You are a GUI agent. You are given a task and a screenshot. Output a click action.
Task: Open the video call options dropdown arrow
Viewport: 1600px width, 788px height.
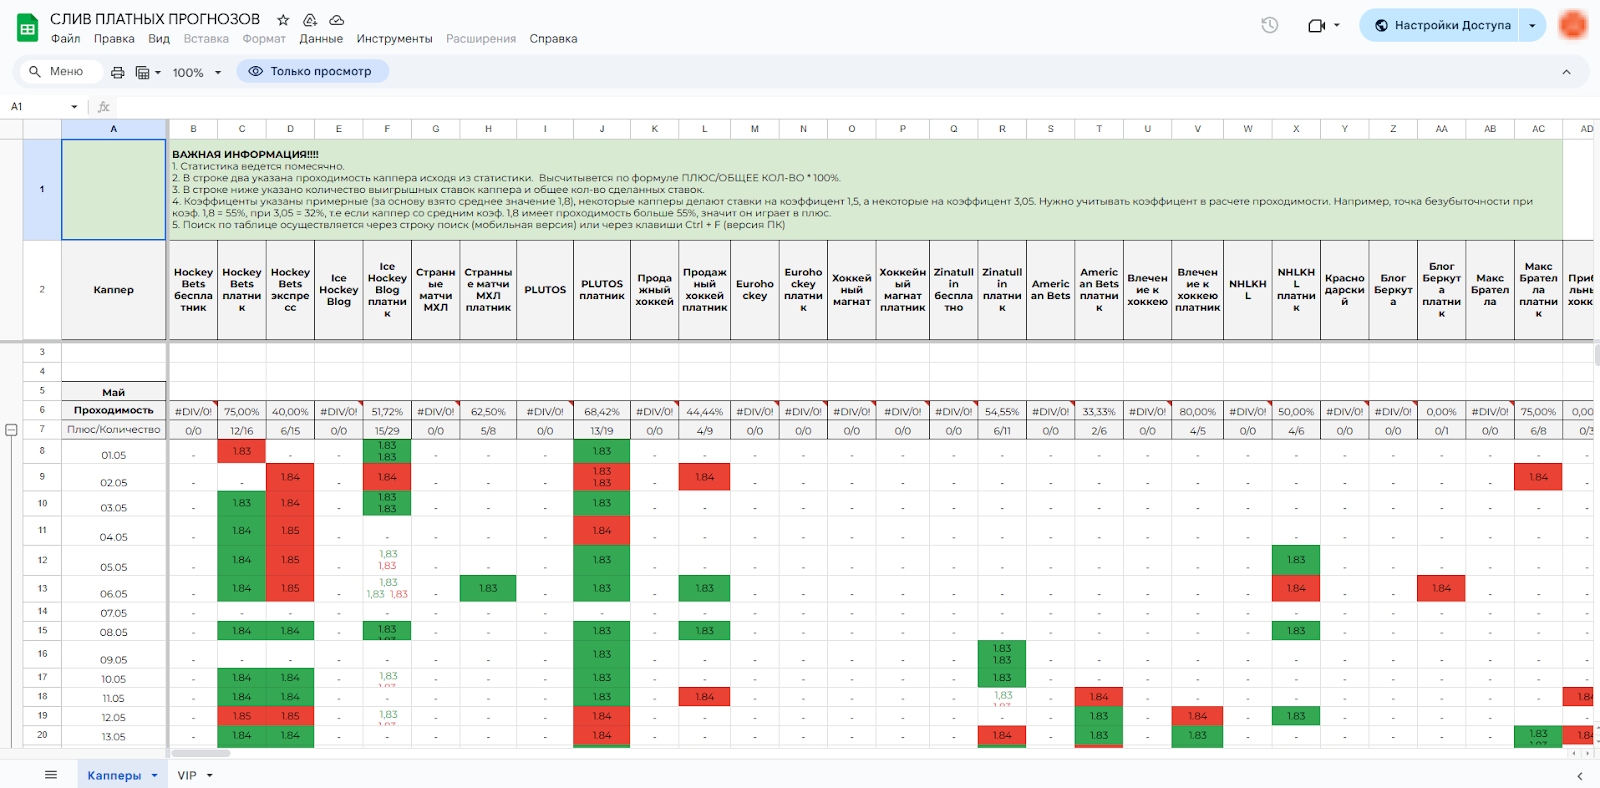click(x=1337, y=25)
